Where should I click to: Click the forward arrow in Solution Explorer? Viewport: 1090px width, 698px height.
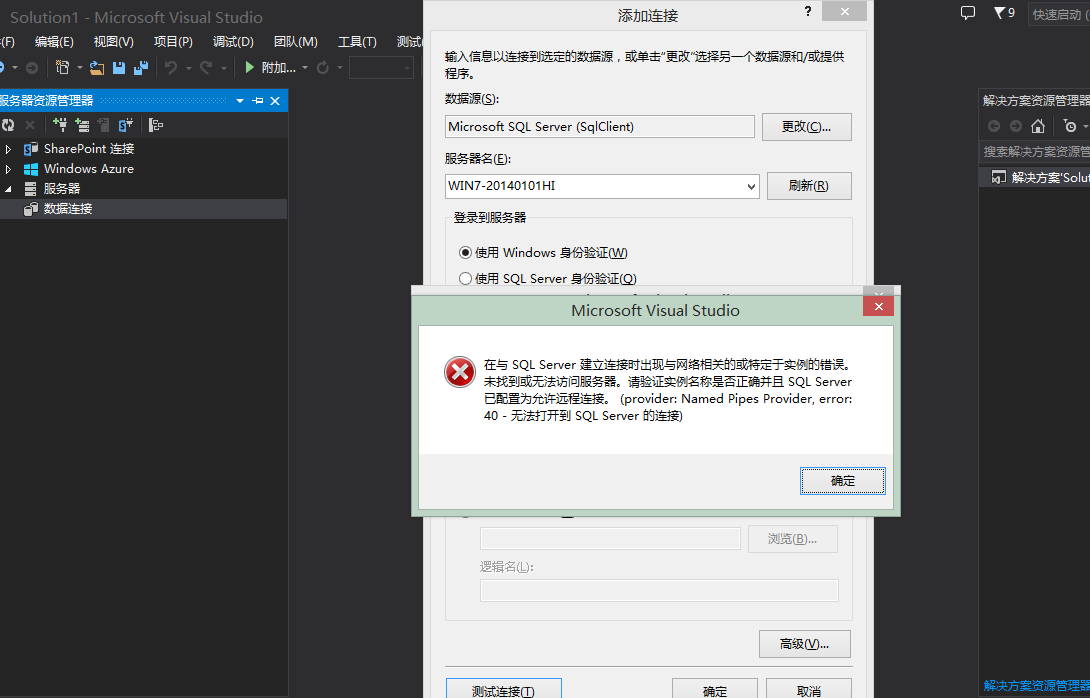[1016, 126]
